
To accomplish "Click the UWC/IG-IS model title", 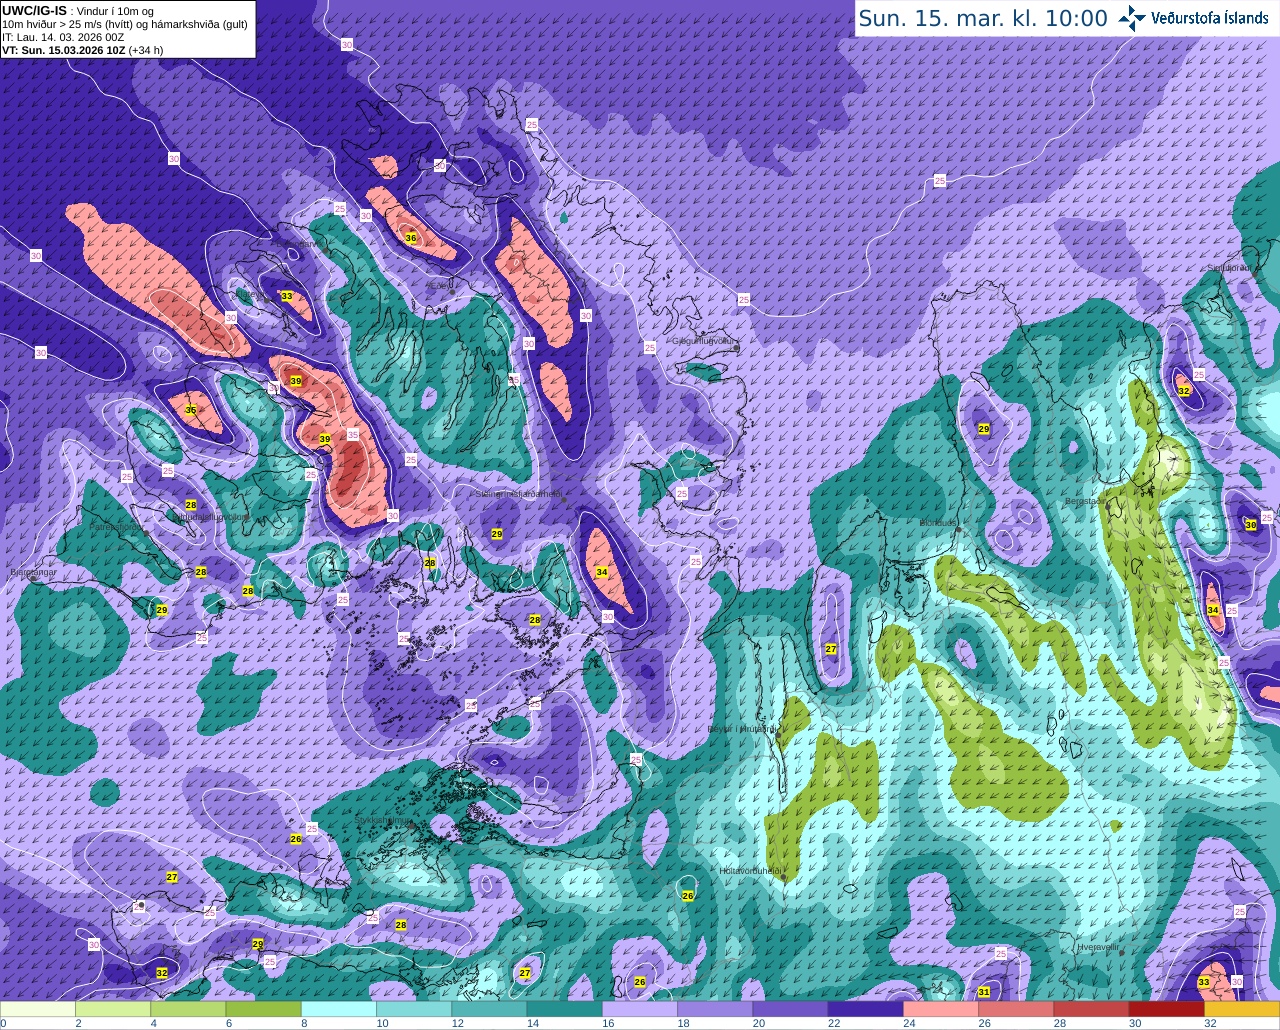I will coord(34,11).
